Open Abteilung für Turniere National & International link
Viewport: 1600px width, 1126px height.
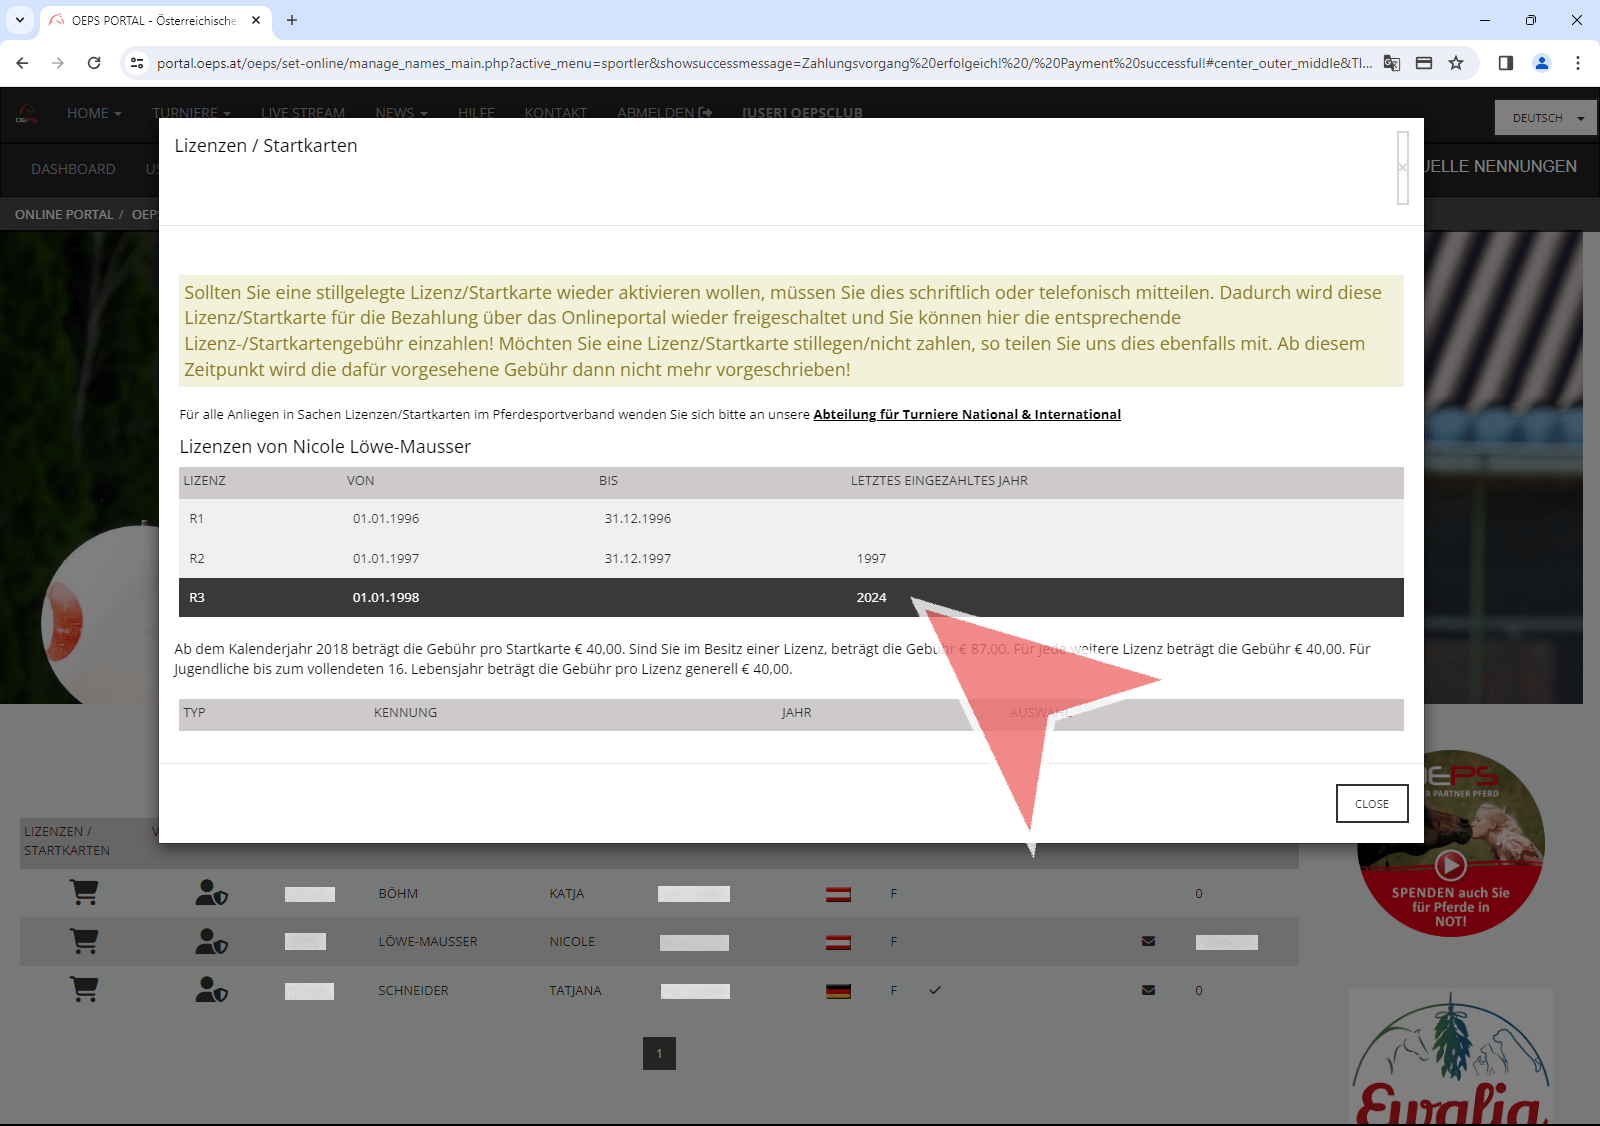tap(966, 414)
